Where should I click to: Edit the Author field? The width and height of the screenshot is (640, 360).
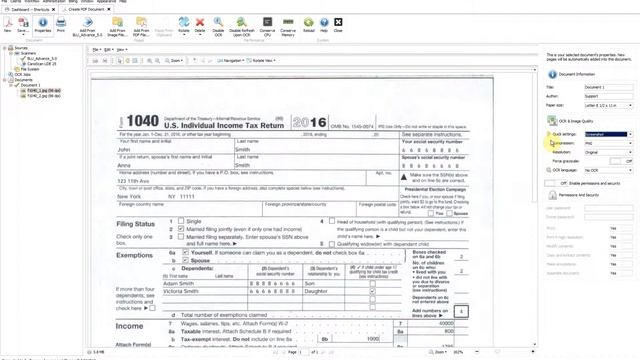[609, 96]
